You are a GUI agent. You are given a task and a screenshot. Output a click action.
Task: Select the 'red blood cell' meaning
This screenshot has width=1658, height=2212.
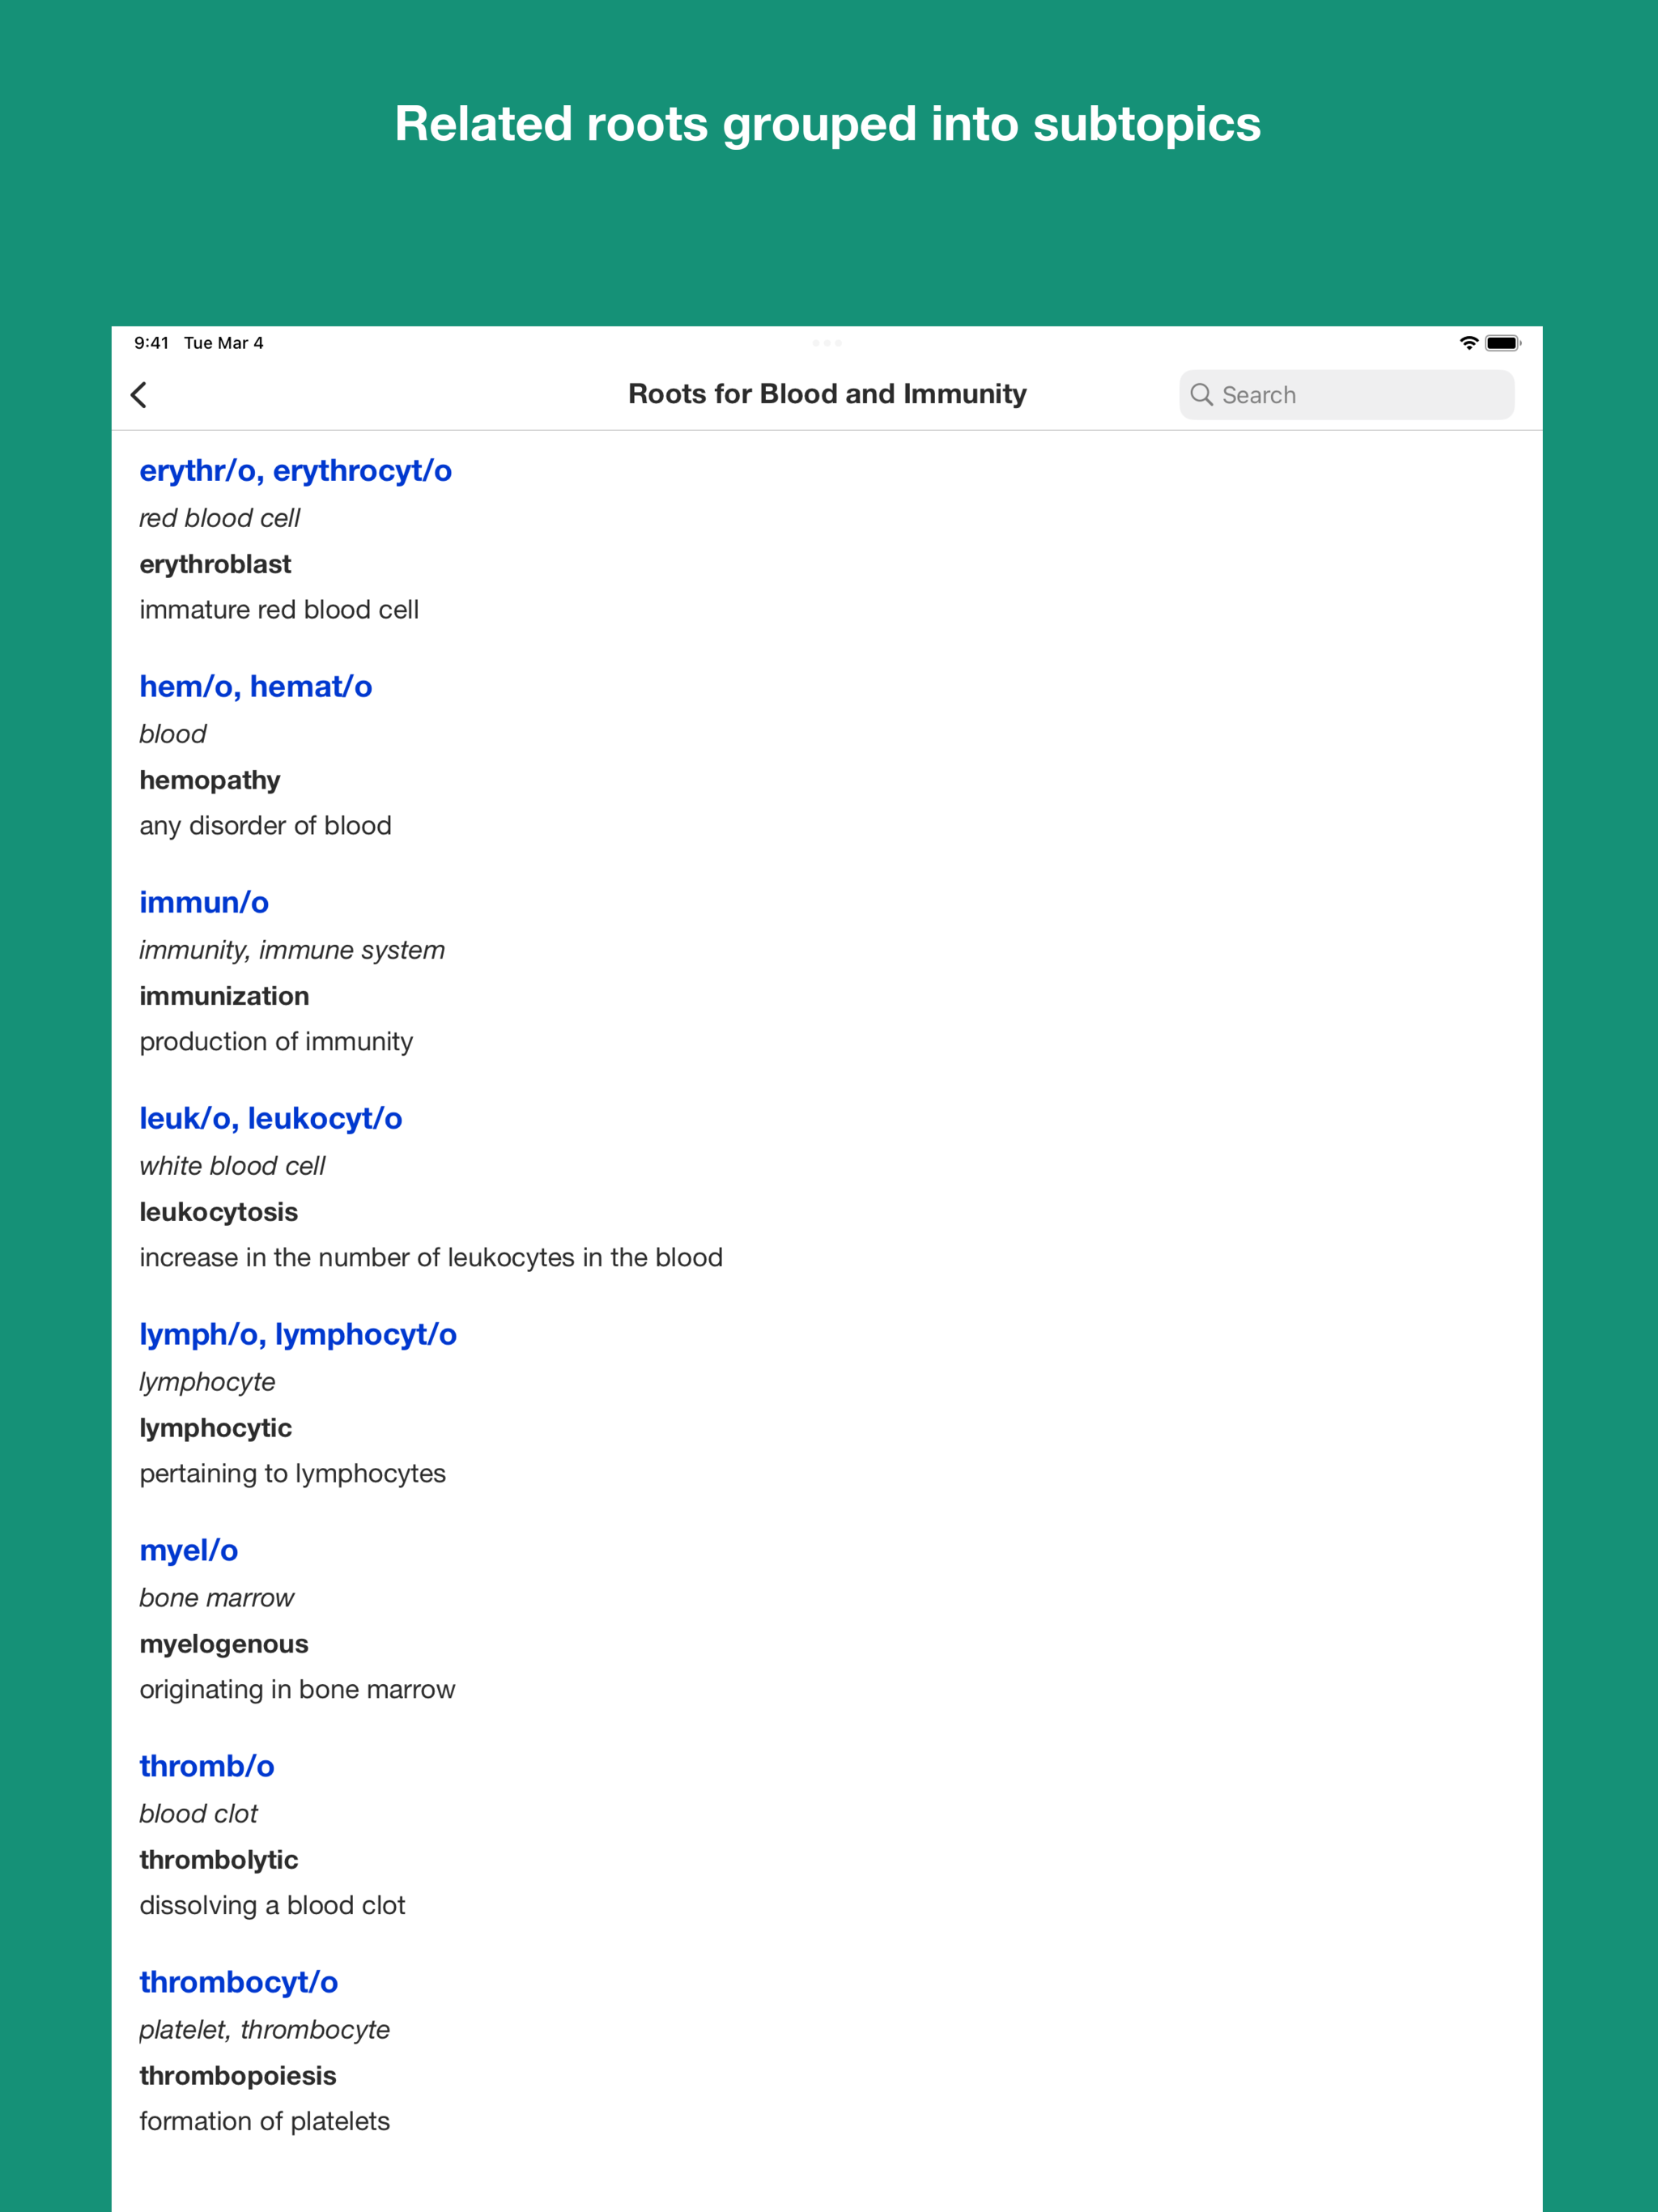tap(219, 518)
